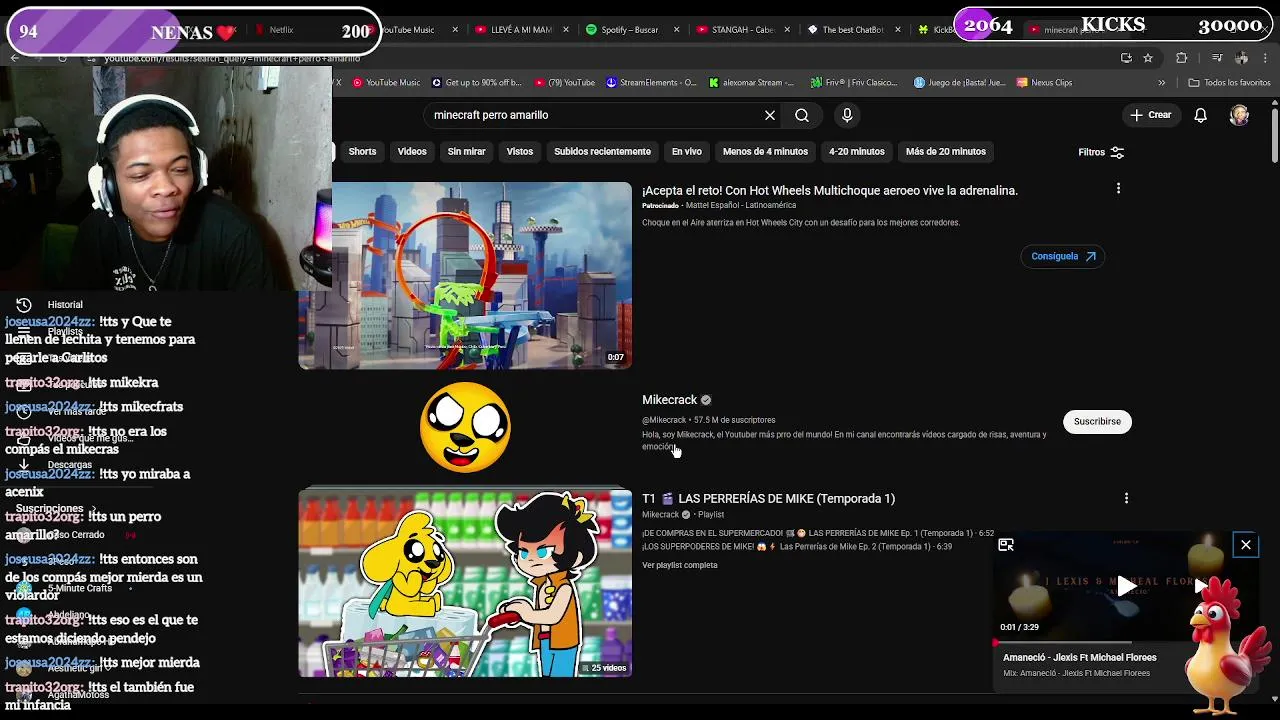Click the Crear button

[x=1151, y=115]
